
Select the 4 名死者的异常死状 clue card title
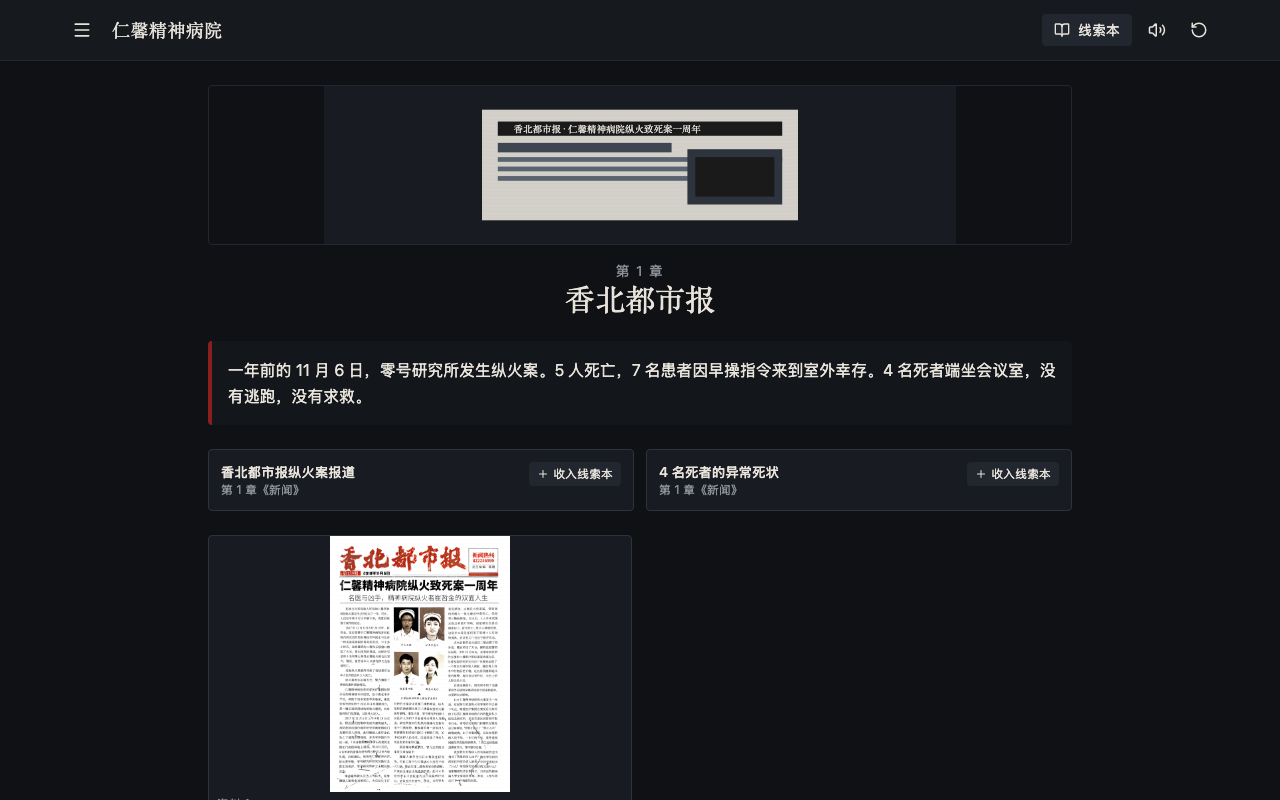point(719,472)
